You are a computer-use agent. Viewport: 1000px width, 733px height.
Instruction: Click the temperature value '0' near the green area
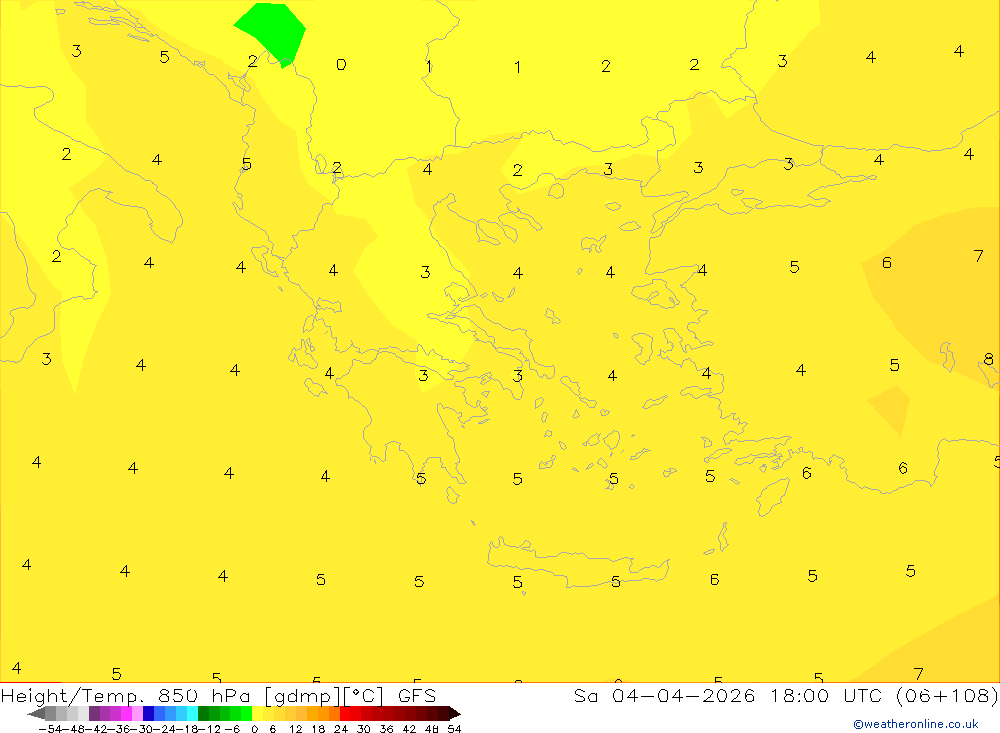341,64
